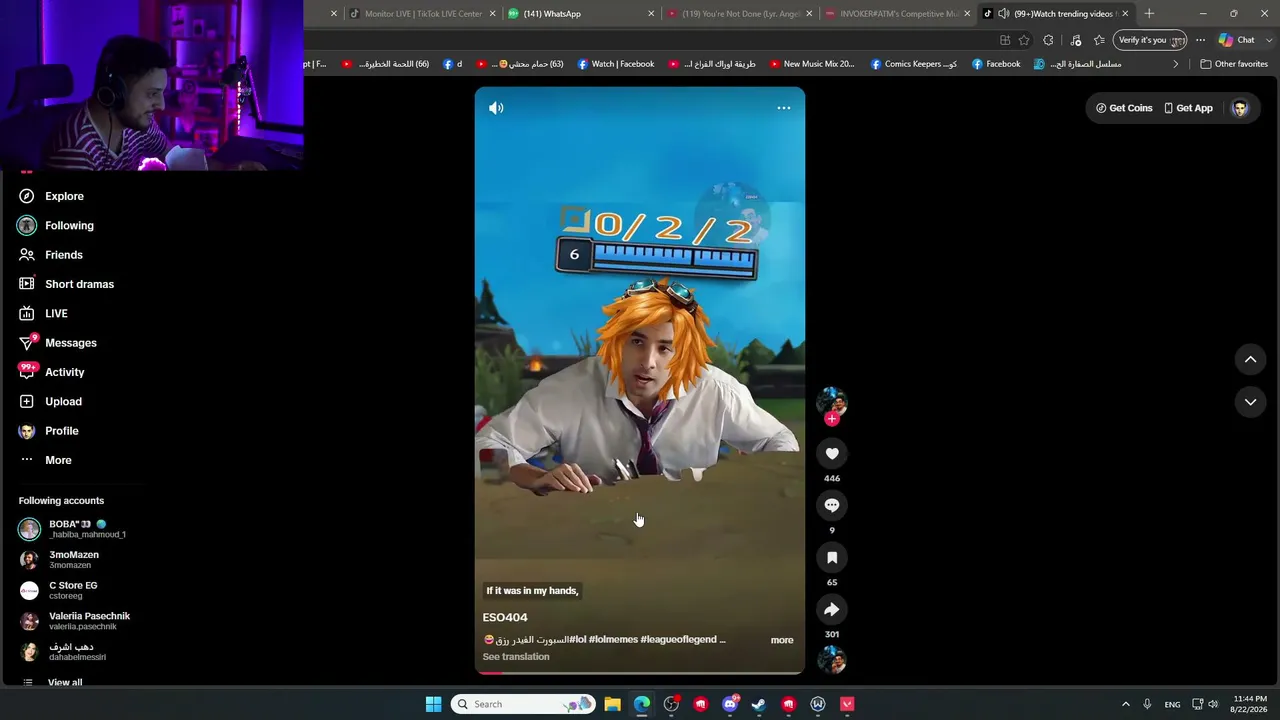Screen dimensions: 1280x720
Task: Open a new browser tab with plus
Action: point(1149,14)
